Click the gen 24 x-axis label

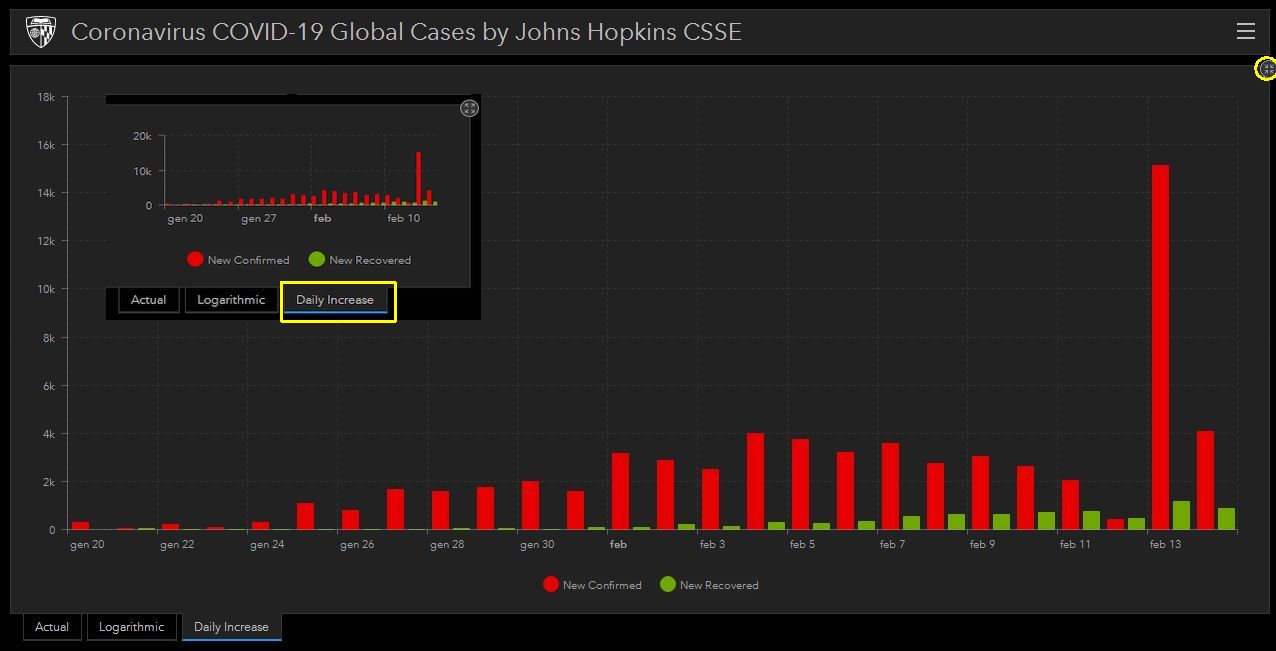(x=267, y=545)
